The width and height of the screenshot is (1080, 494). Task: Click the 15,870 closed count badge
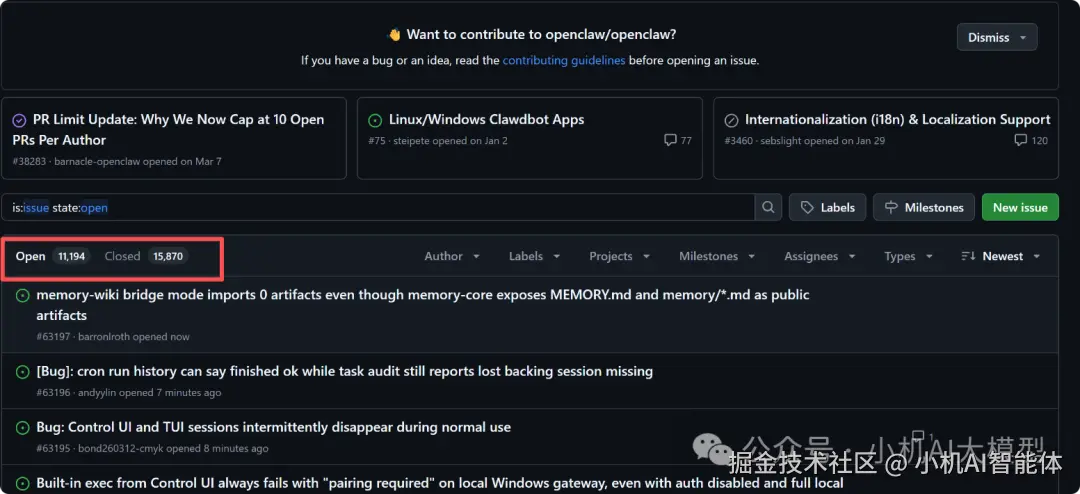(x=168, y=256)
